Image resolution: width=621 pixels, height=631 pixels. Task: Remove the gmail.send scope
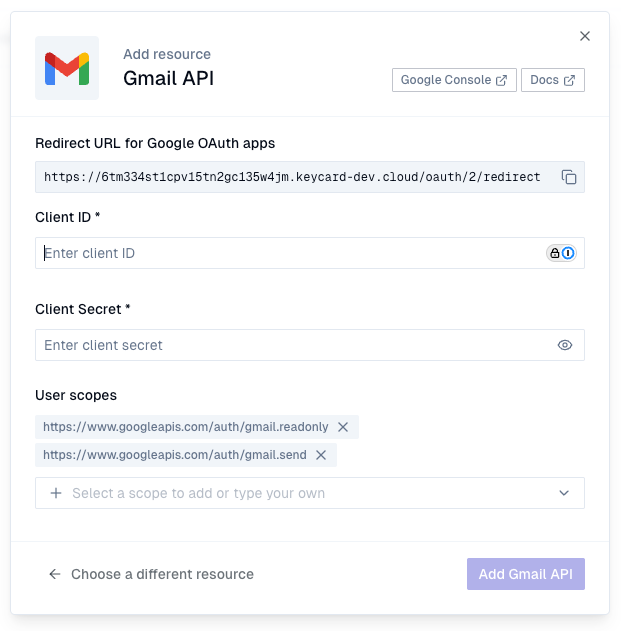[x=321, y=455]
